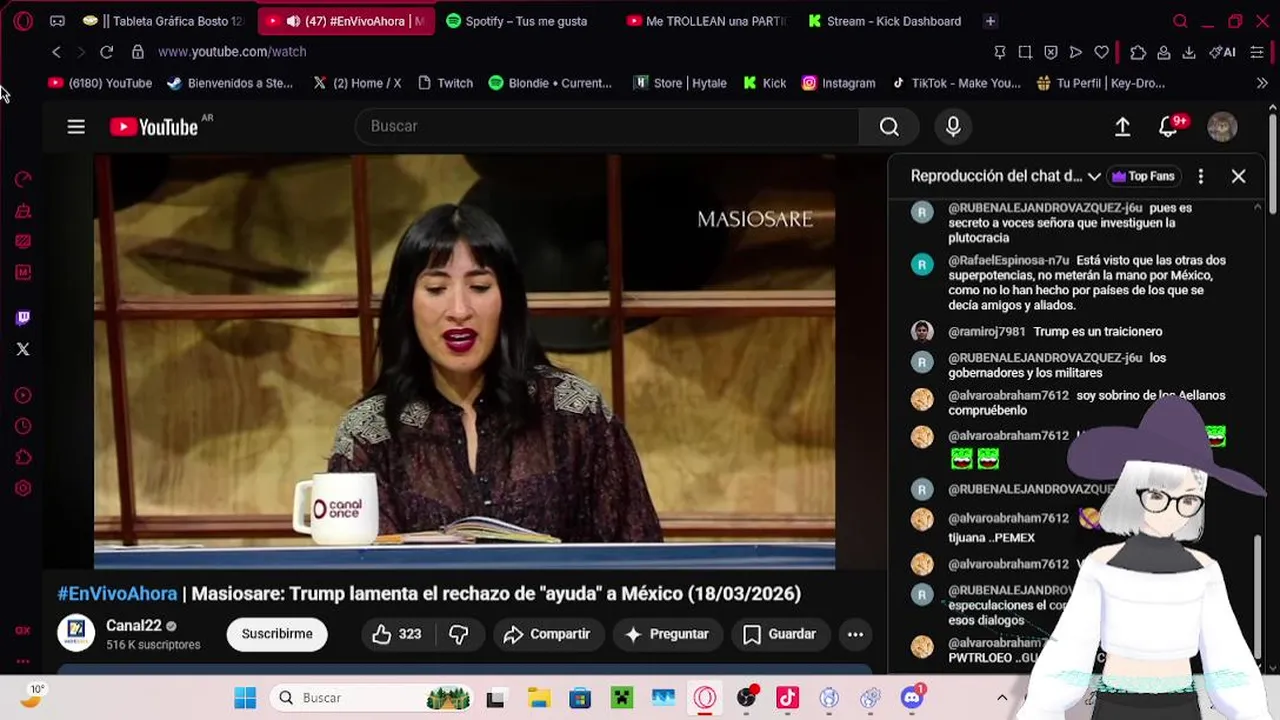Open Twitch in the Opera sidebar
The image size is (1280, 720).
23,318
